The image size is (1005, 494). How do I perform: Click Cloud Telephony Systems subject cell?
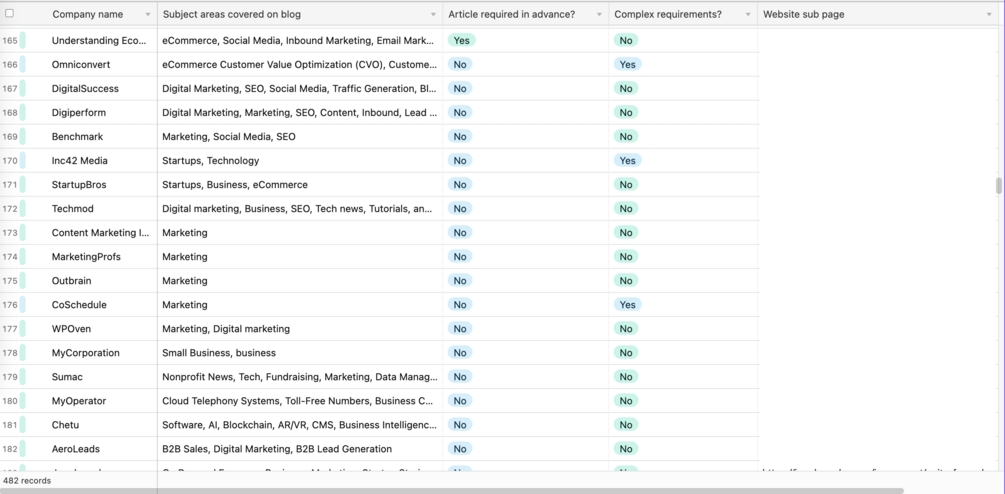pyautogui.click(x=300, y=400)
